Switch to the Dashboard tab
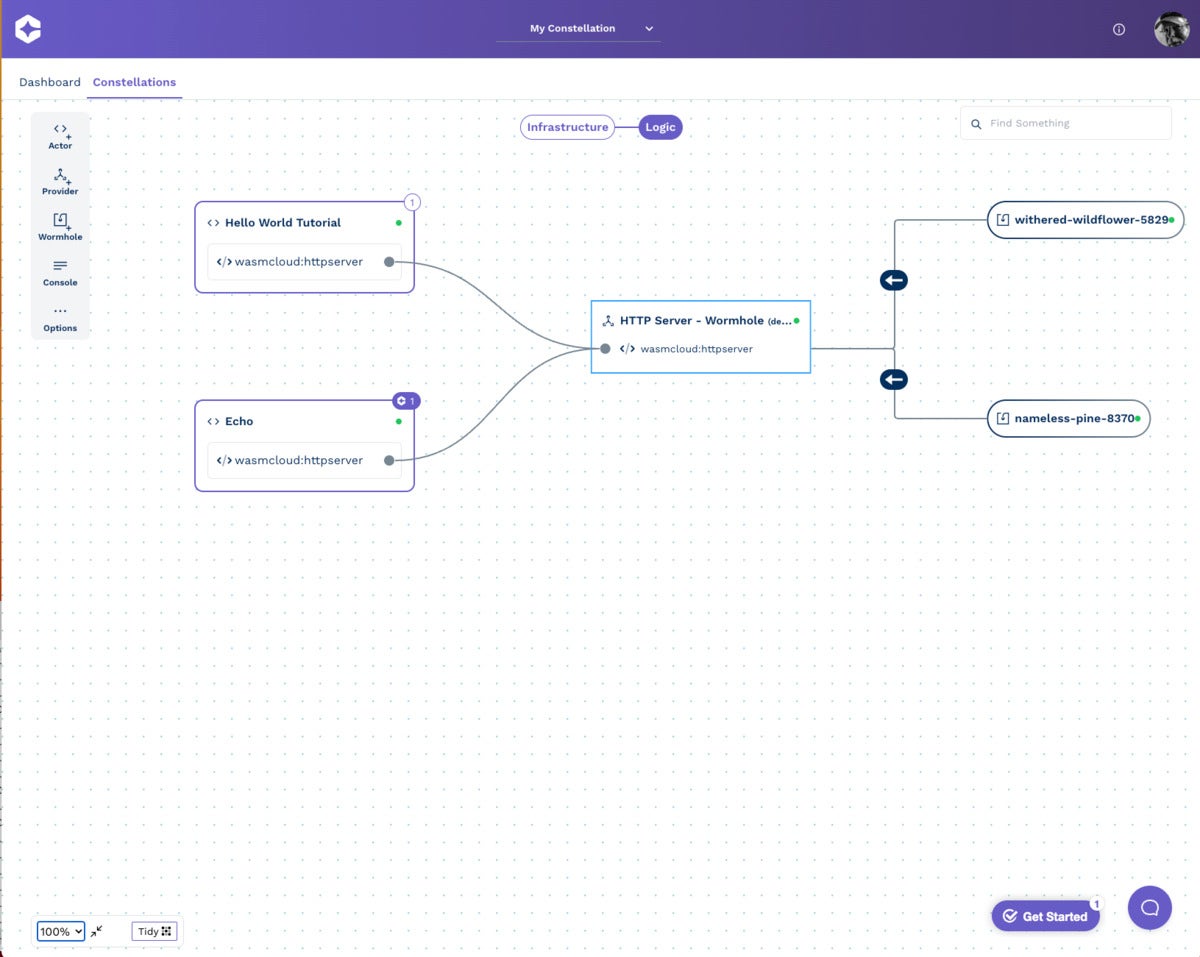 point(50,82)
